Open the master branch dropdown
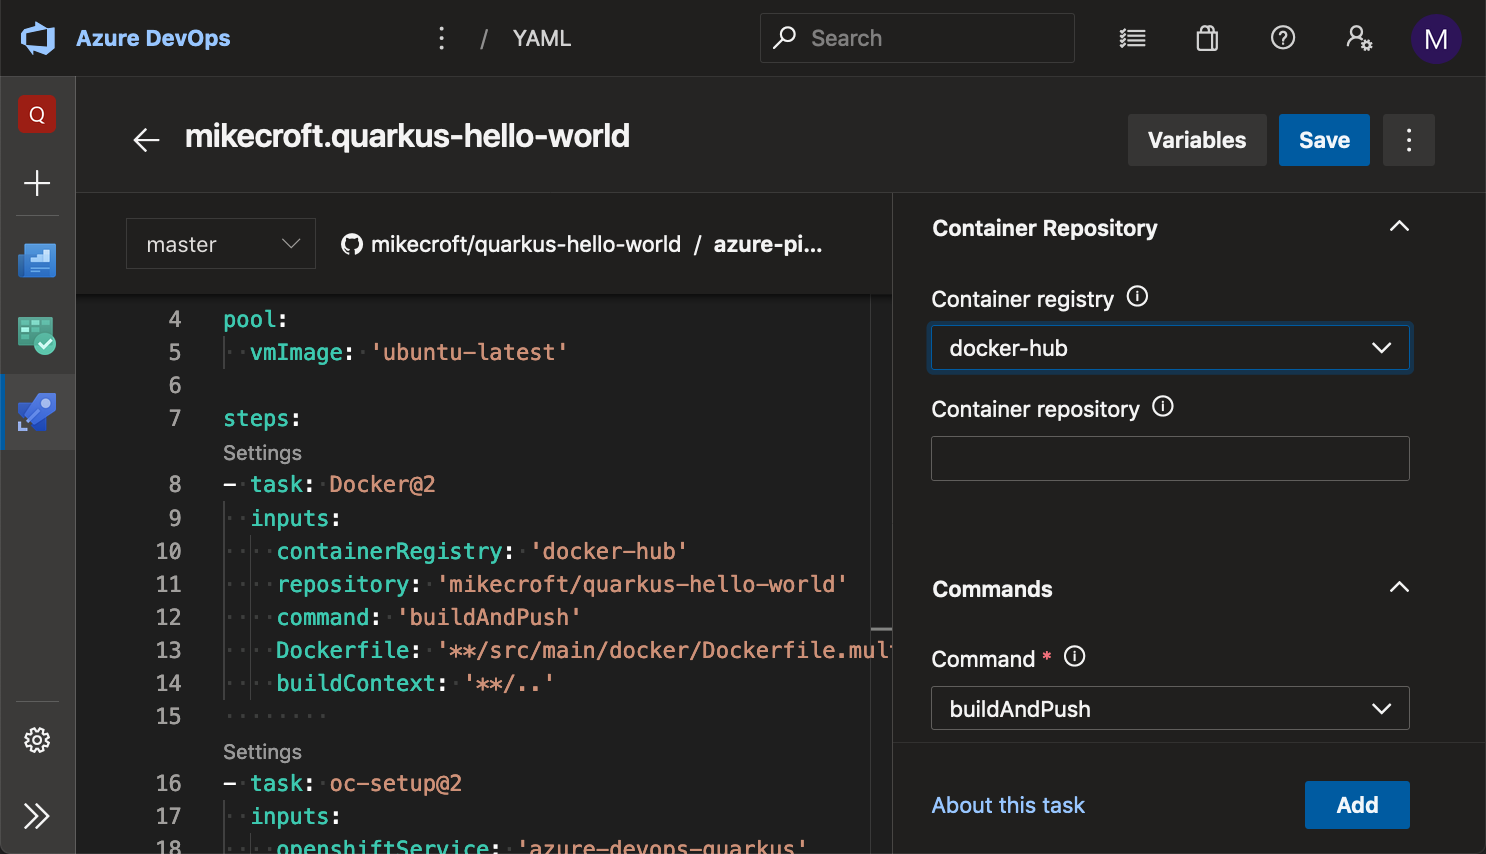 point(221,244)
